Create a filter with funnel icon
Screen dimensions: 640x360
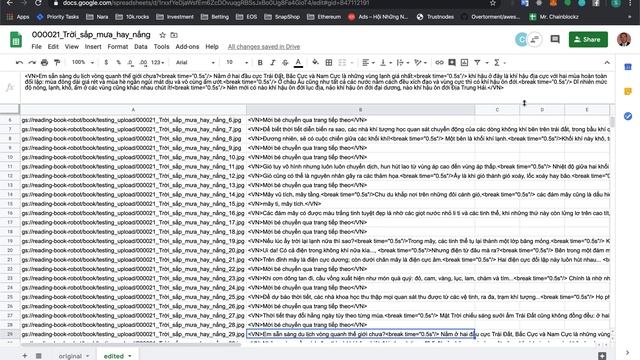[x=477, y=62]
